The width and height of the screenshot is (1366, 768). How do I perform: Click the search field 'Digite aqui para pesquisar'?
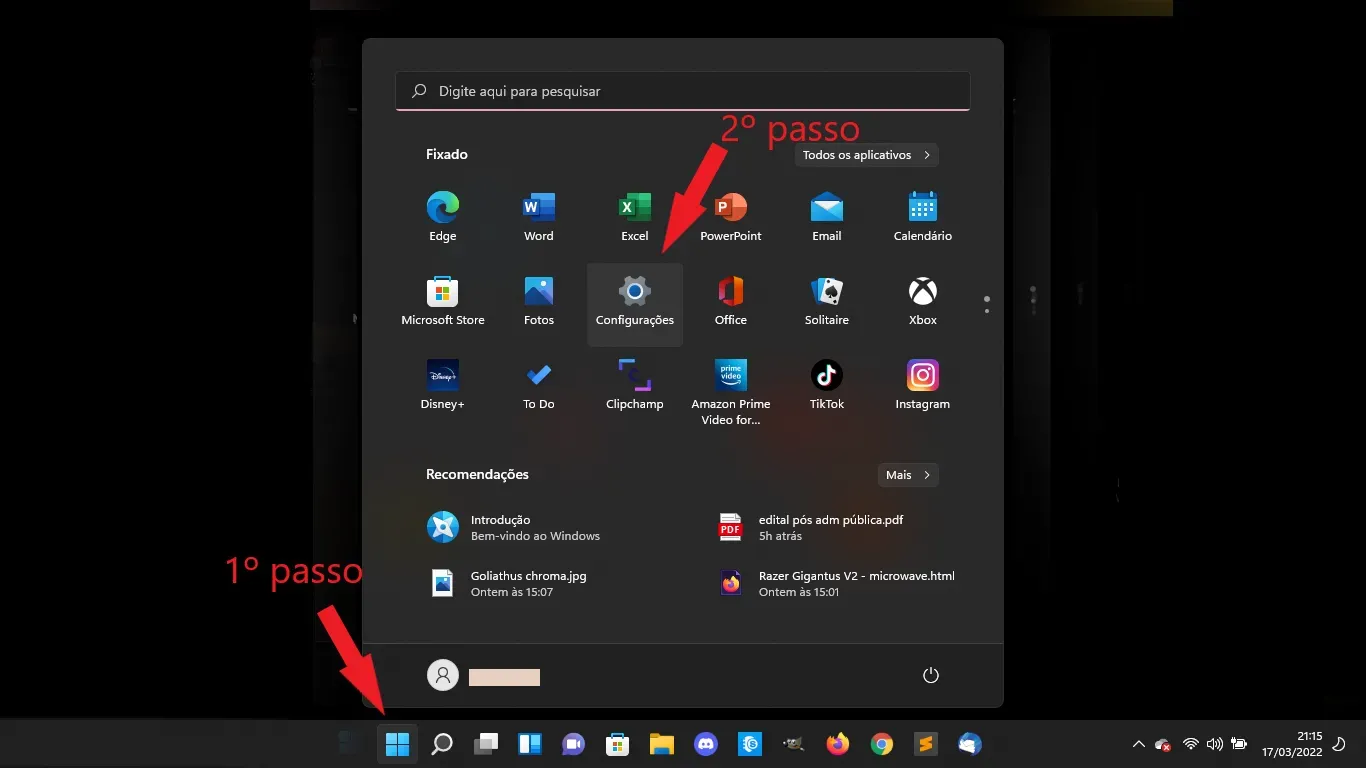(x=683, y=91)
